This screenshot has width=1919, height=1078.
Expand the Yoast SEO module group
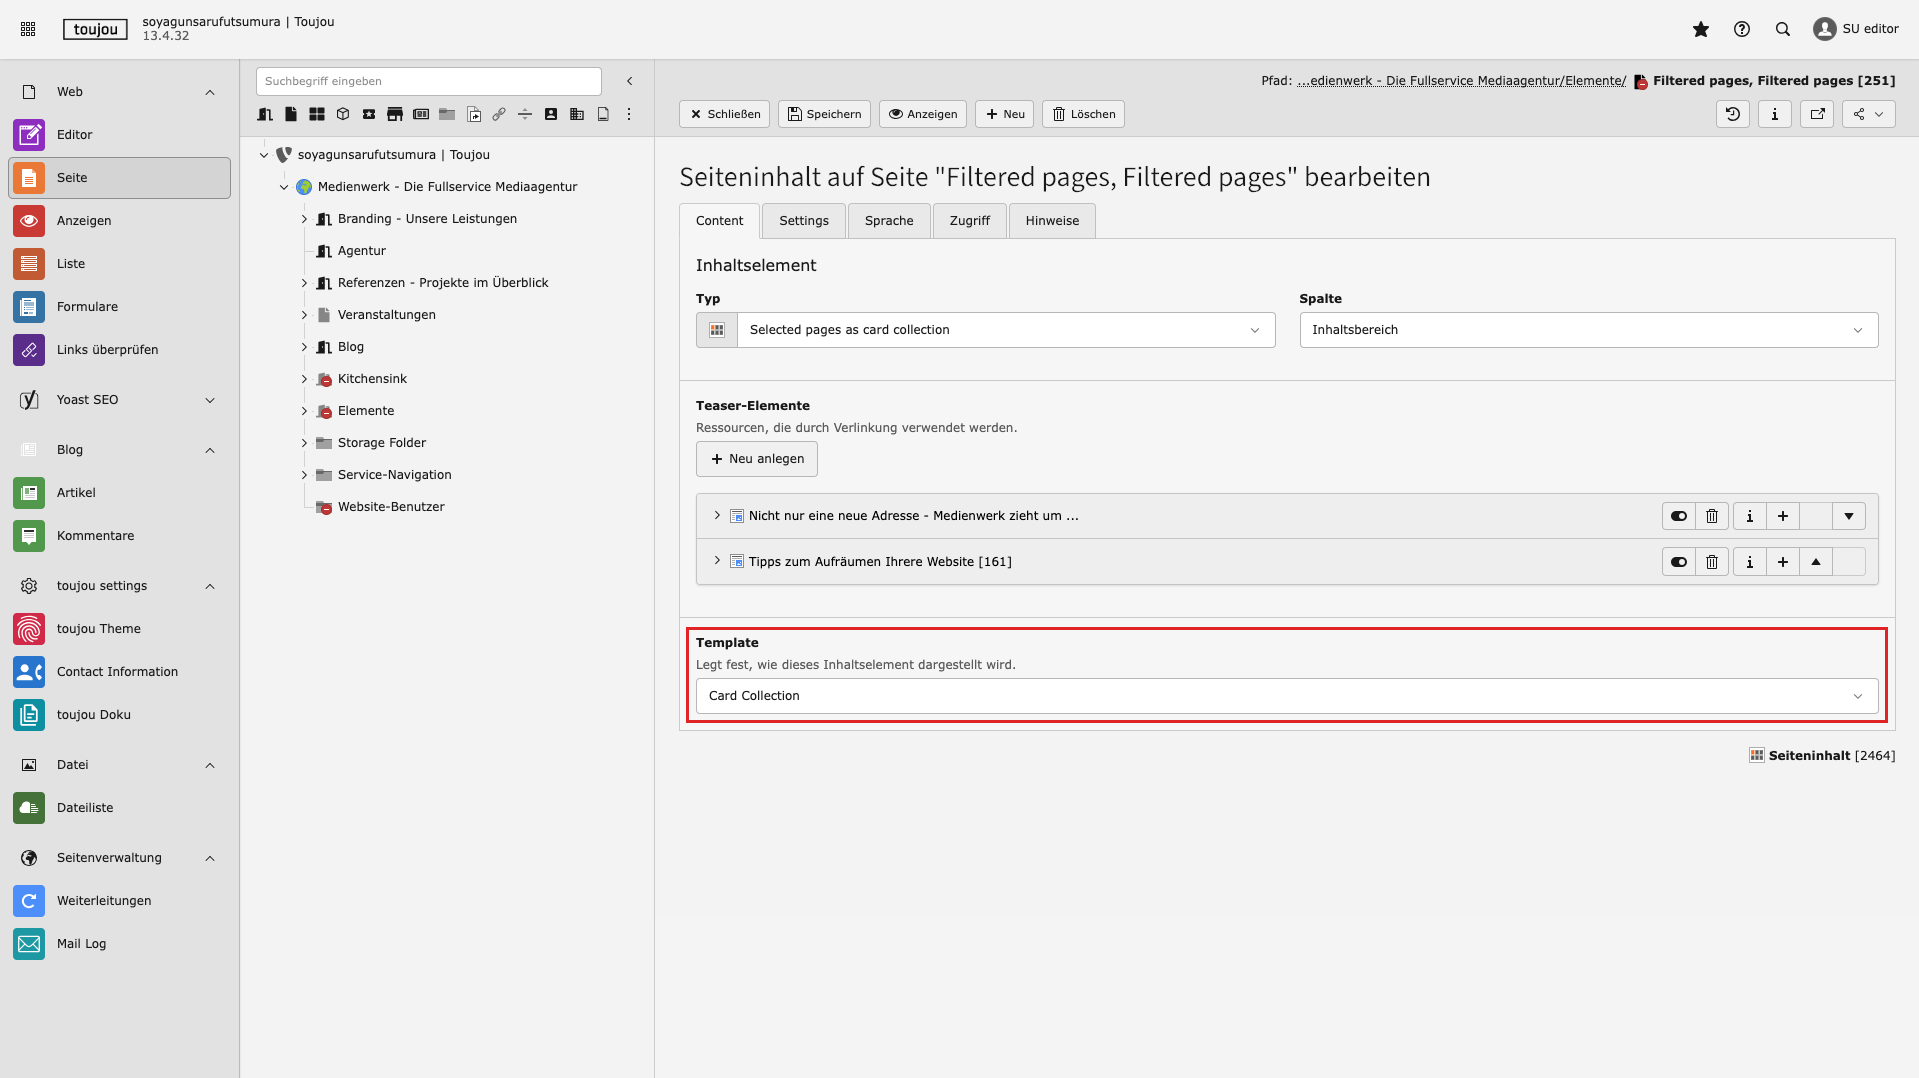click(x=119, y=400)
